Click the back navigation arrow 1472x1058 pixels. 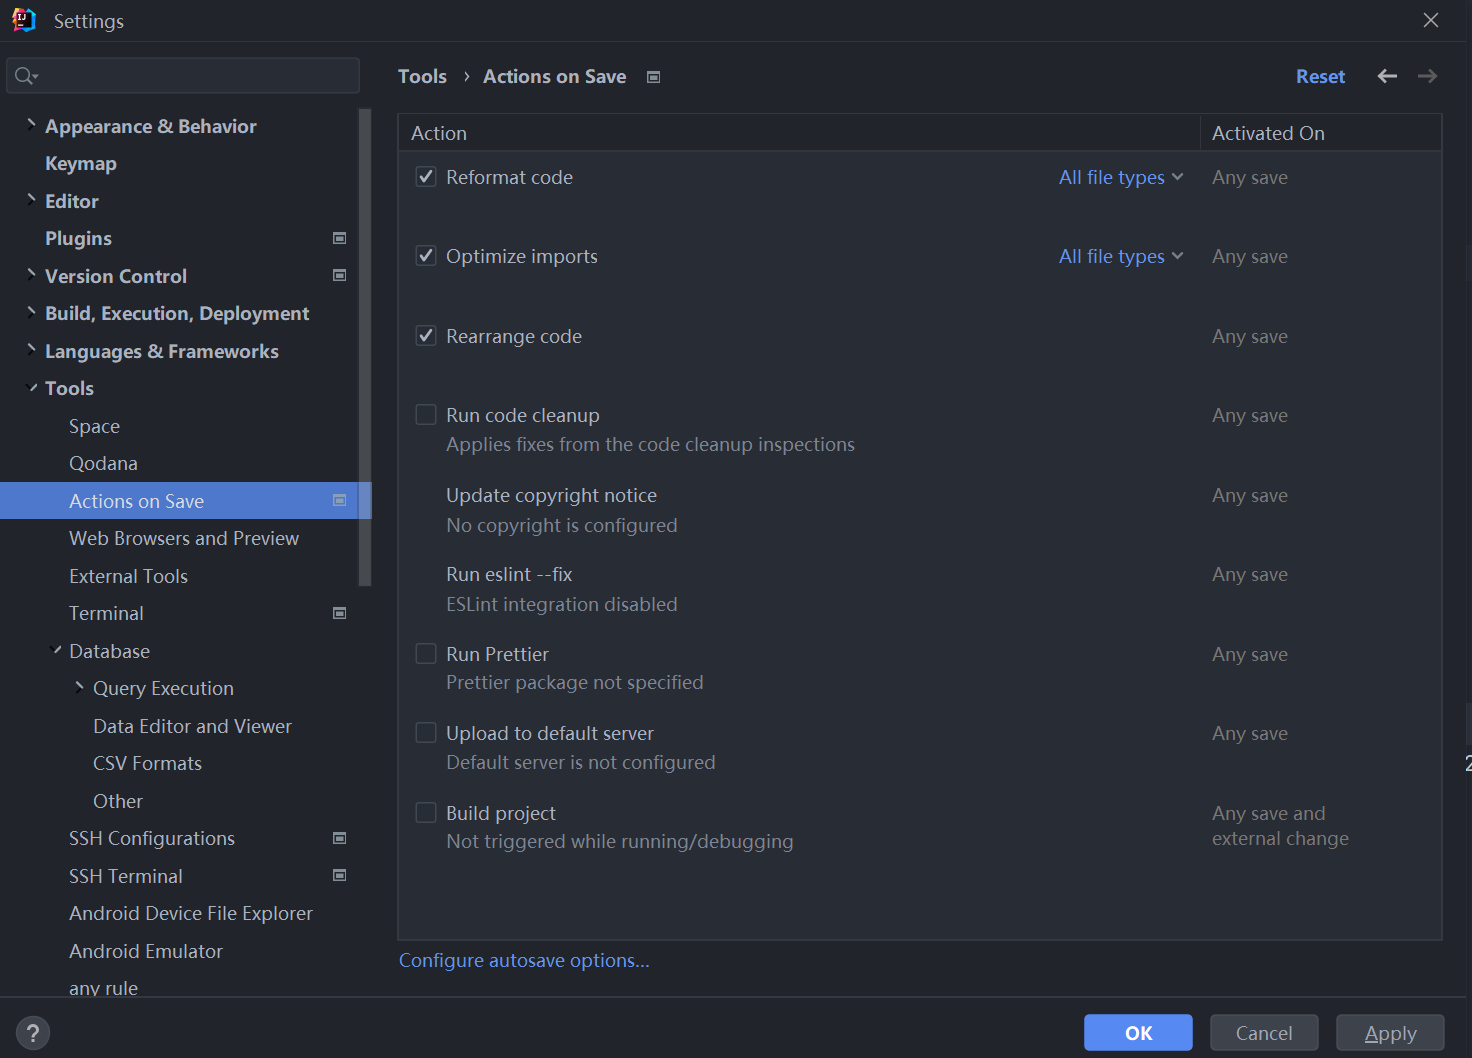[1386, 75]
